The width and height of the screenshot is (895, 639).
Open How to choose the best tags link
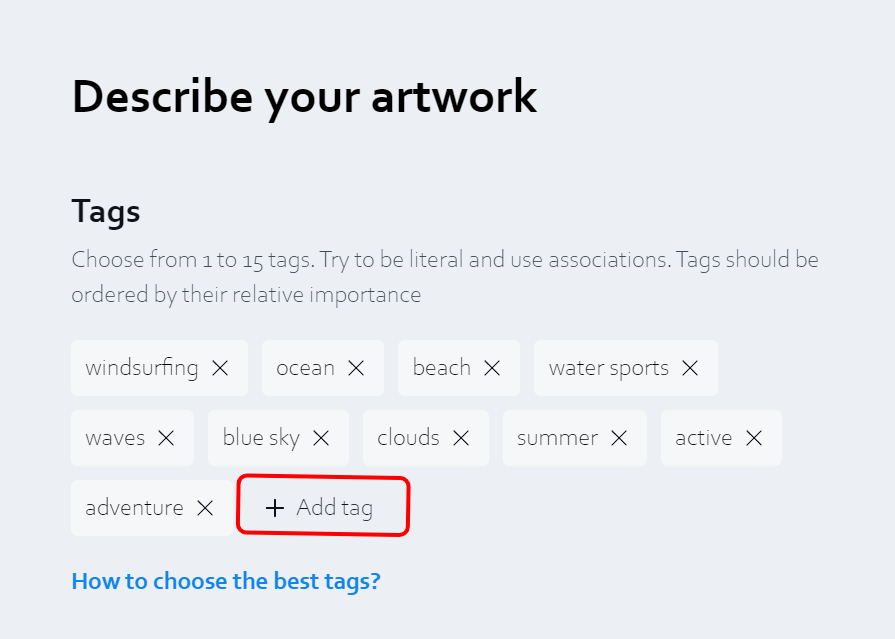point(226,581)
